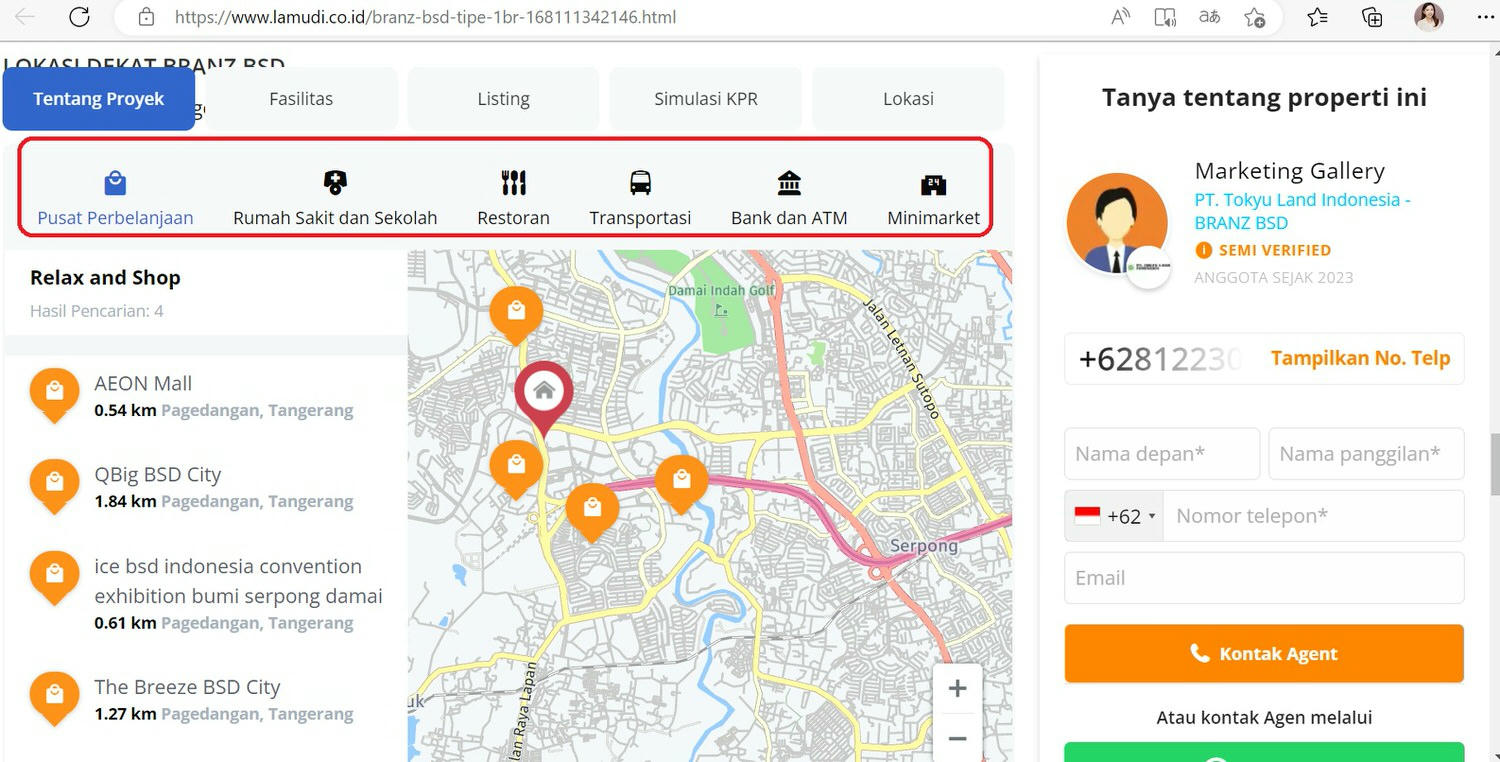
Task: Open browser Collections
Action: pyautogui.click(x=1373, y=17)
